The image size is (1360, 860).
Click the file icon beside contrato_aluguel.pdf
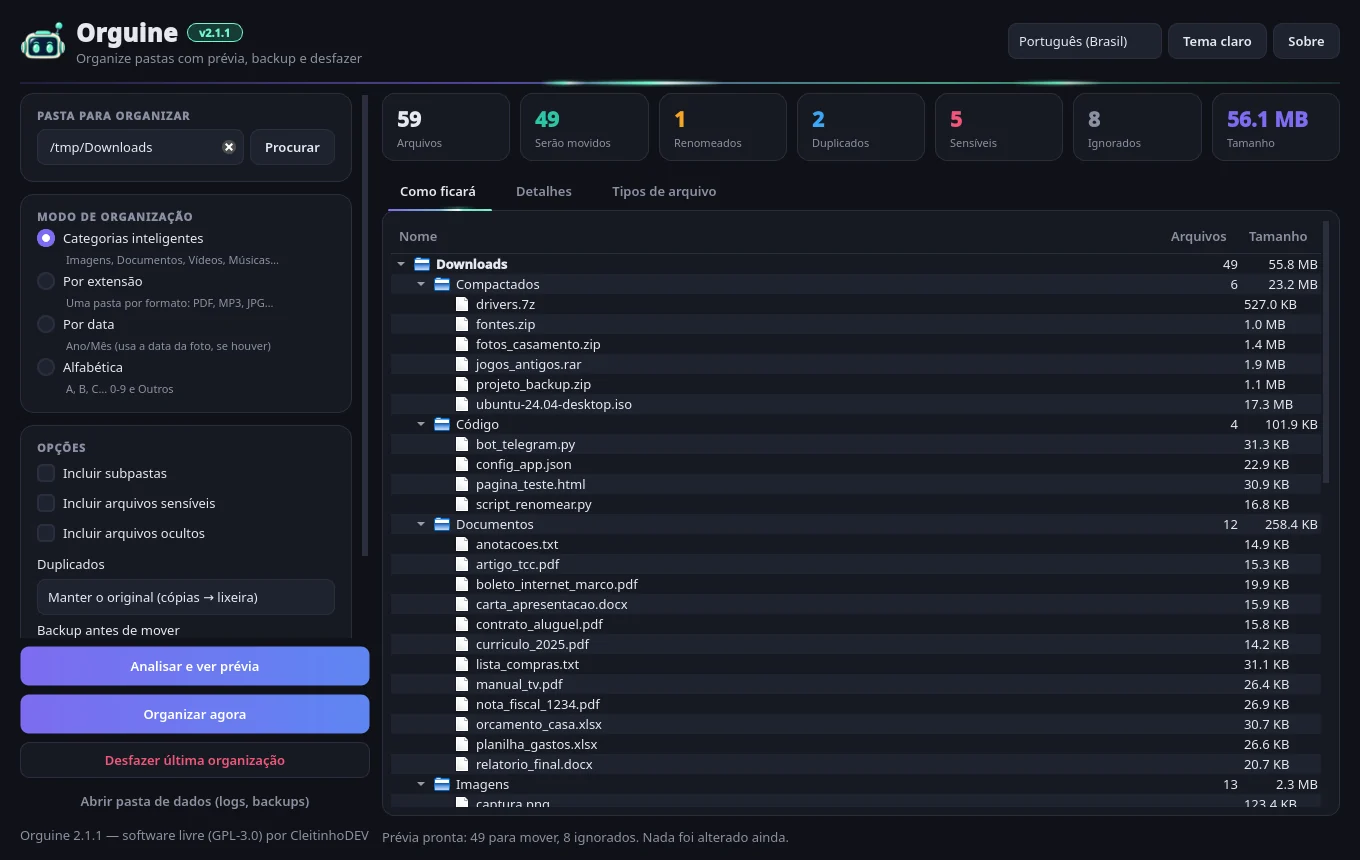pos(462,624)
